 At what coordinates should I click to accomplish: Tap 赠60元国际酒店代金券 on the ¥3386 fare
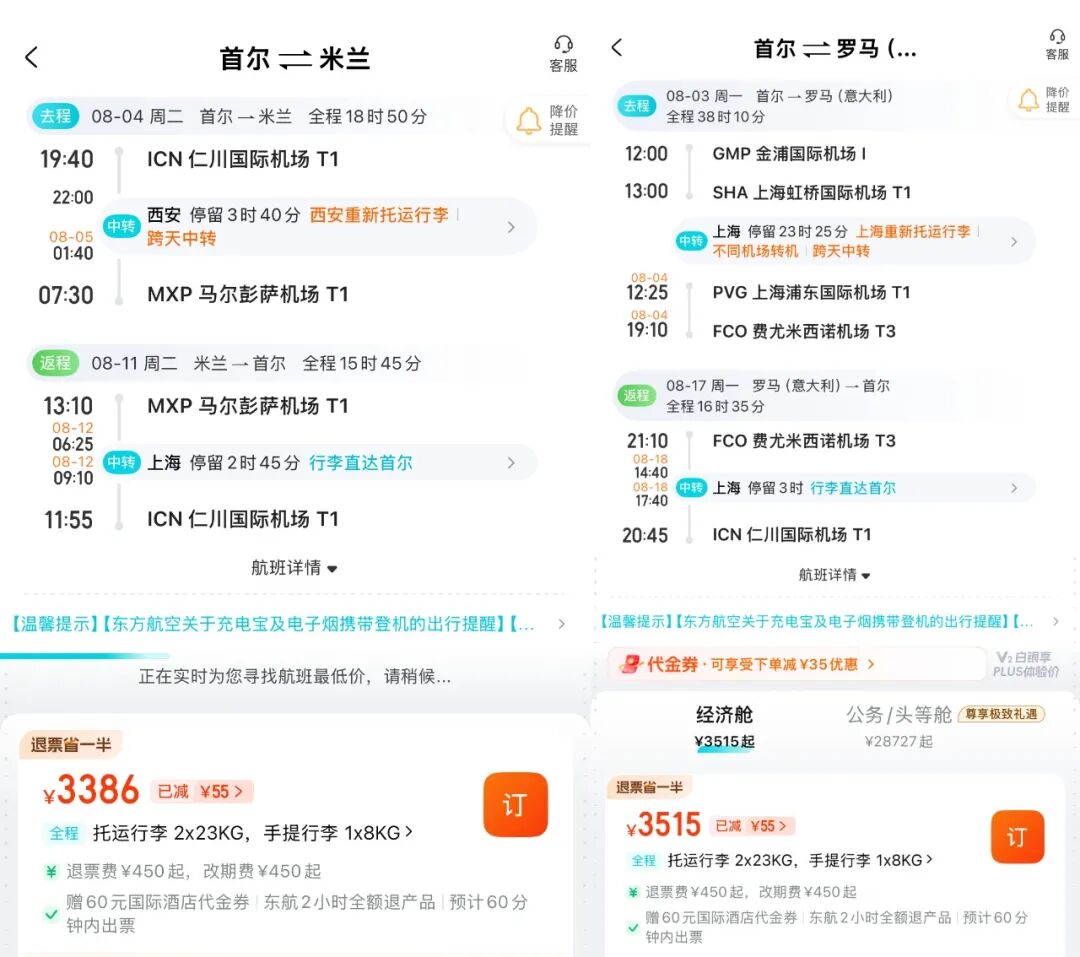coord(158,902)
